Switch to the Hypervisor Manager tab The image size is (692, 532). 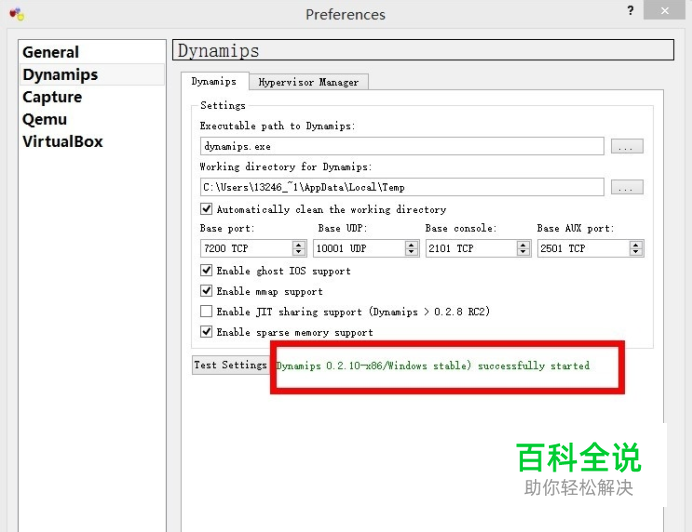308,82
